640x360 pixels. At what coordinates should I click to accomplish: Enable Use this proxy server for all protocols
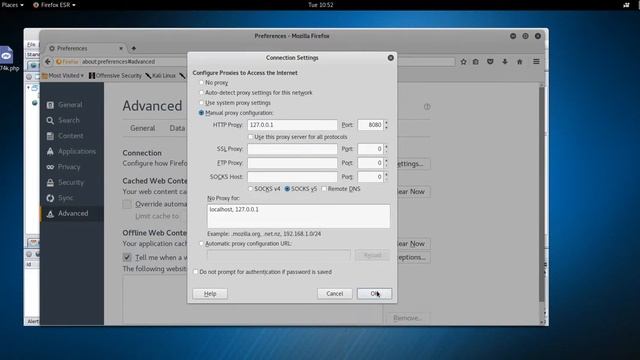pos(251,137)
